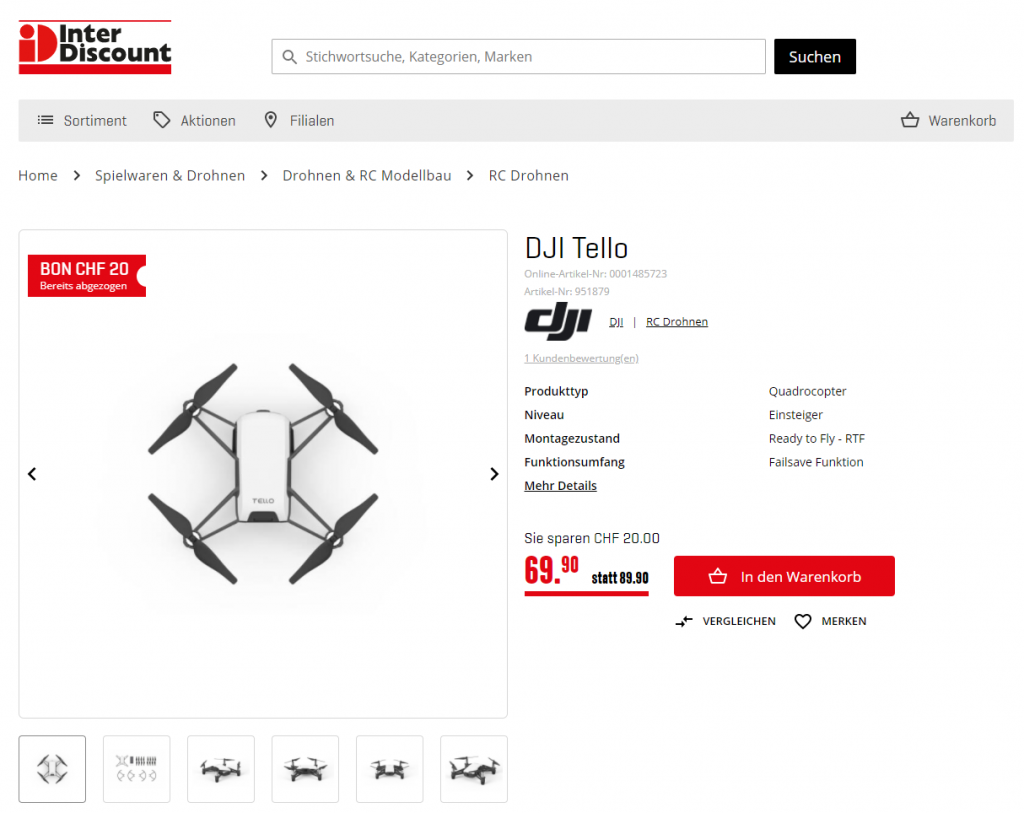Image resolution: width=1024 pixels, height=813 pixels.
Task: Expand Mehr Details link
Action: click(560, 486)
